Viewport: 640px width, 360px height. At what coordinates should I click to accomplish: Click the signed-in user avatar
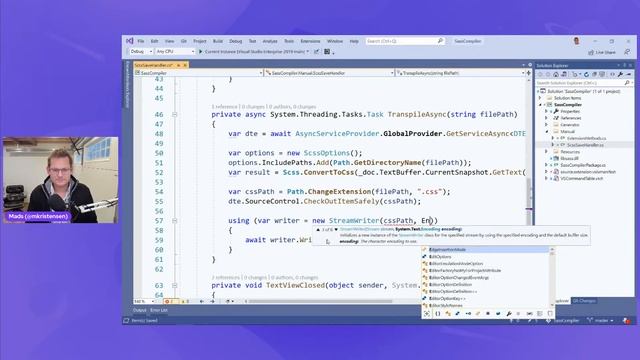pos(576,41)
